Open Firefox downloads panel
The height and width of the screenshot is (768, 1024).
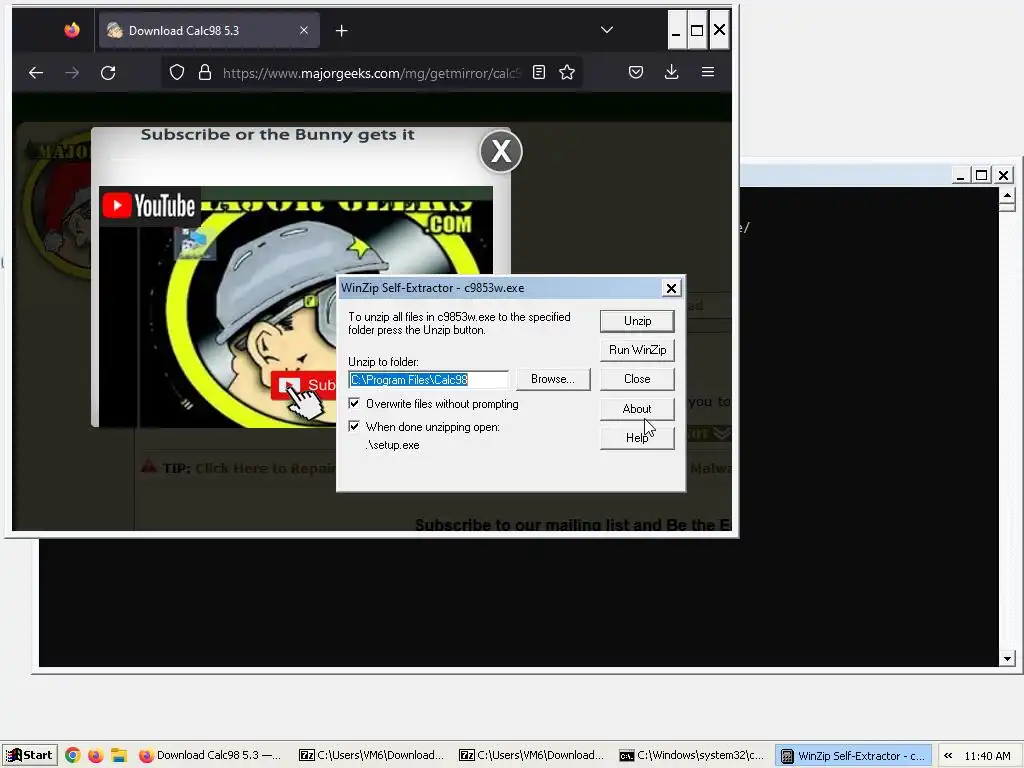671,72
